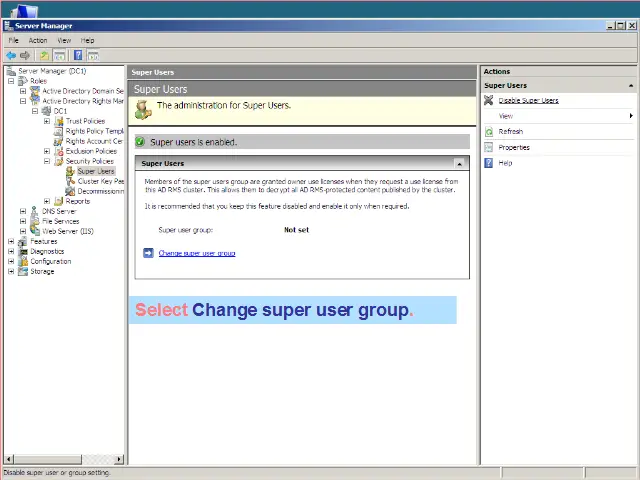Expand the Trust Policies node

click(x=47, y=121)
